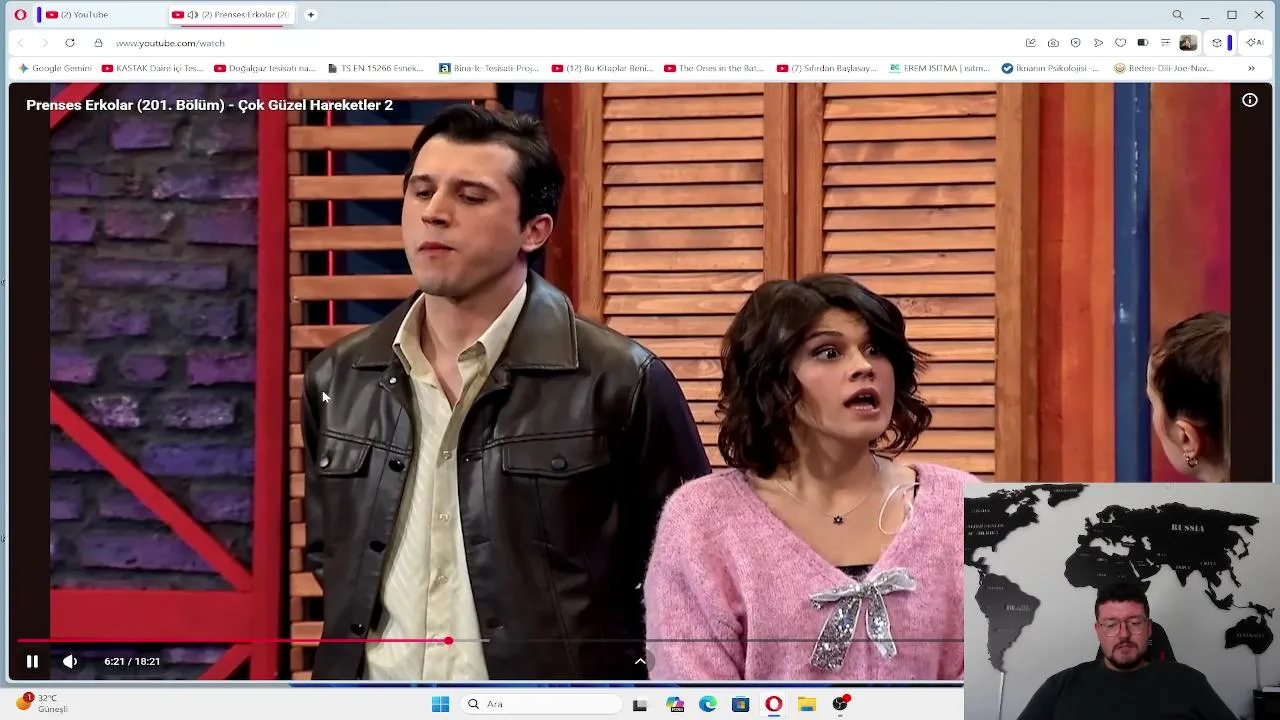
Task: Open the extensions cube icon
Action: coord(1217,43)
